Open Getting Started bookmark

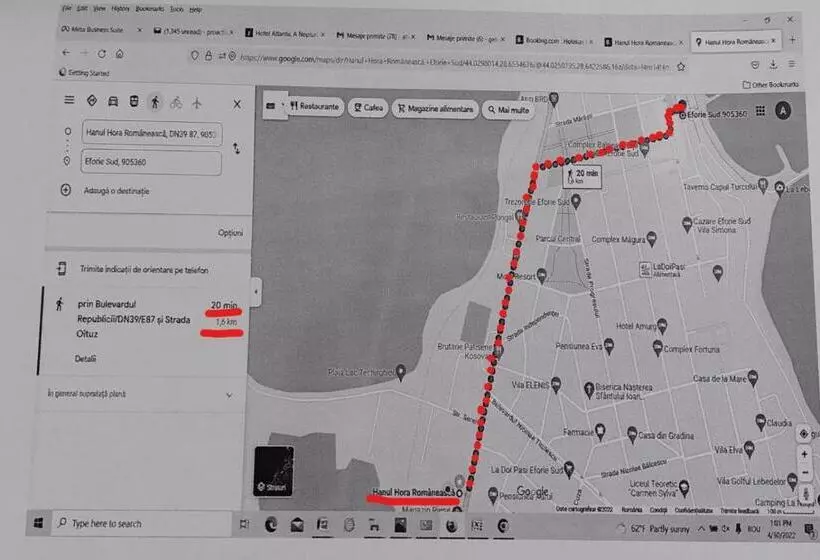tap(85, 73)
